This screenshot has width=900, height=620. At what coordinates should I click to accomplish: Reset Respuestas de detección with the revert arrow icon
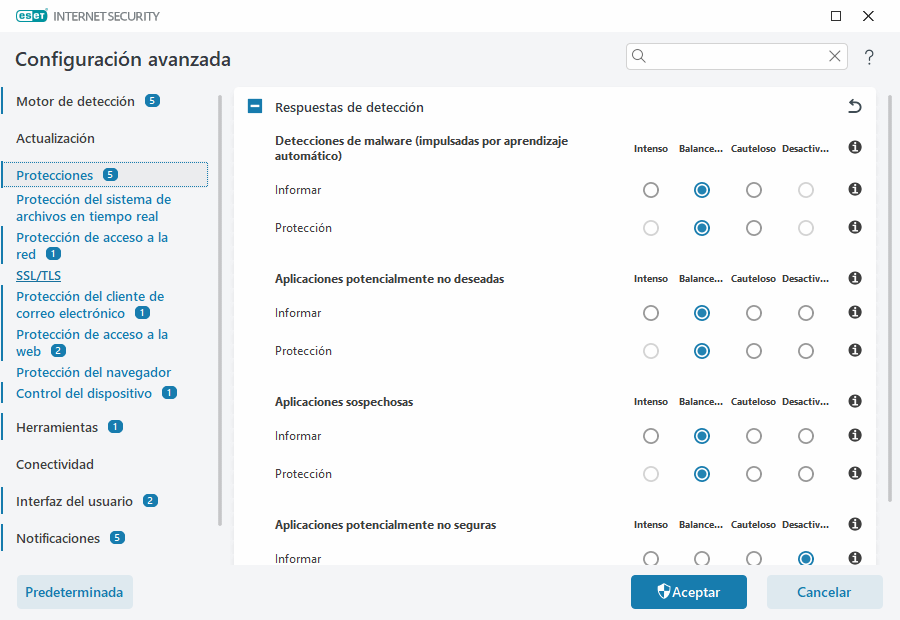(853, 105)
